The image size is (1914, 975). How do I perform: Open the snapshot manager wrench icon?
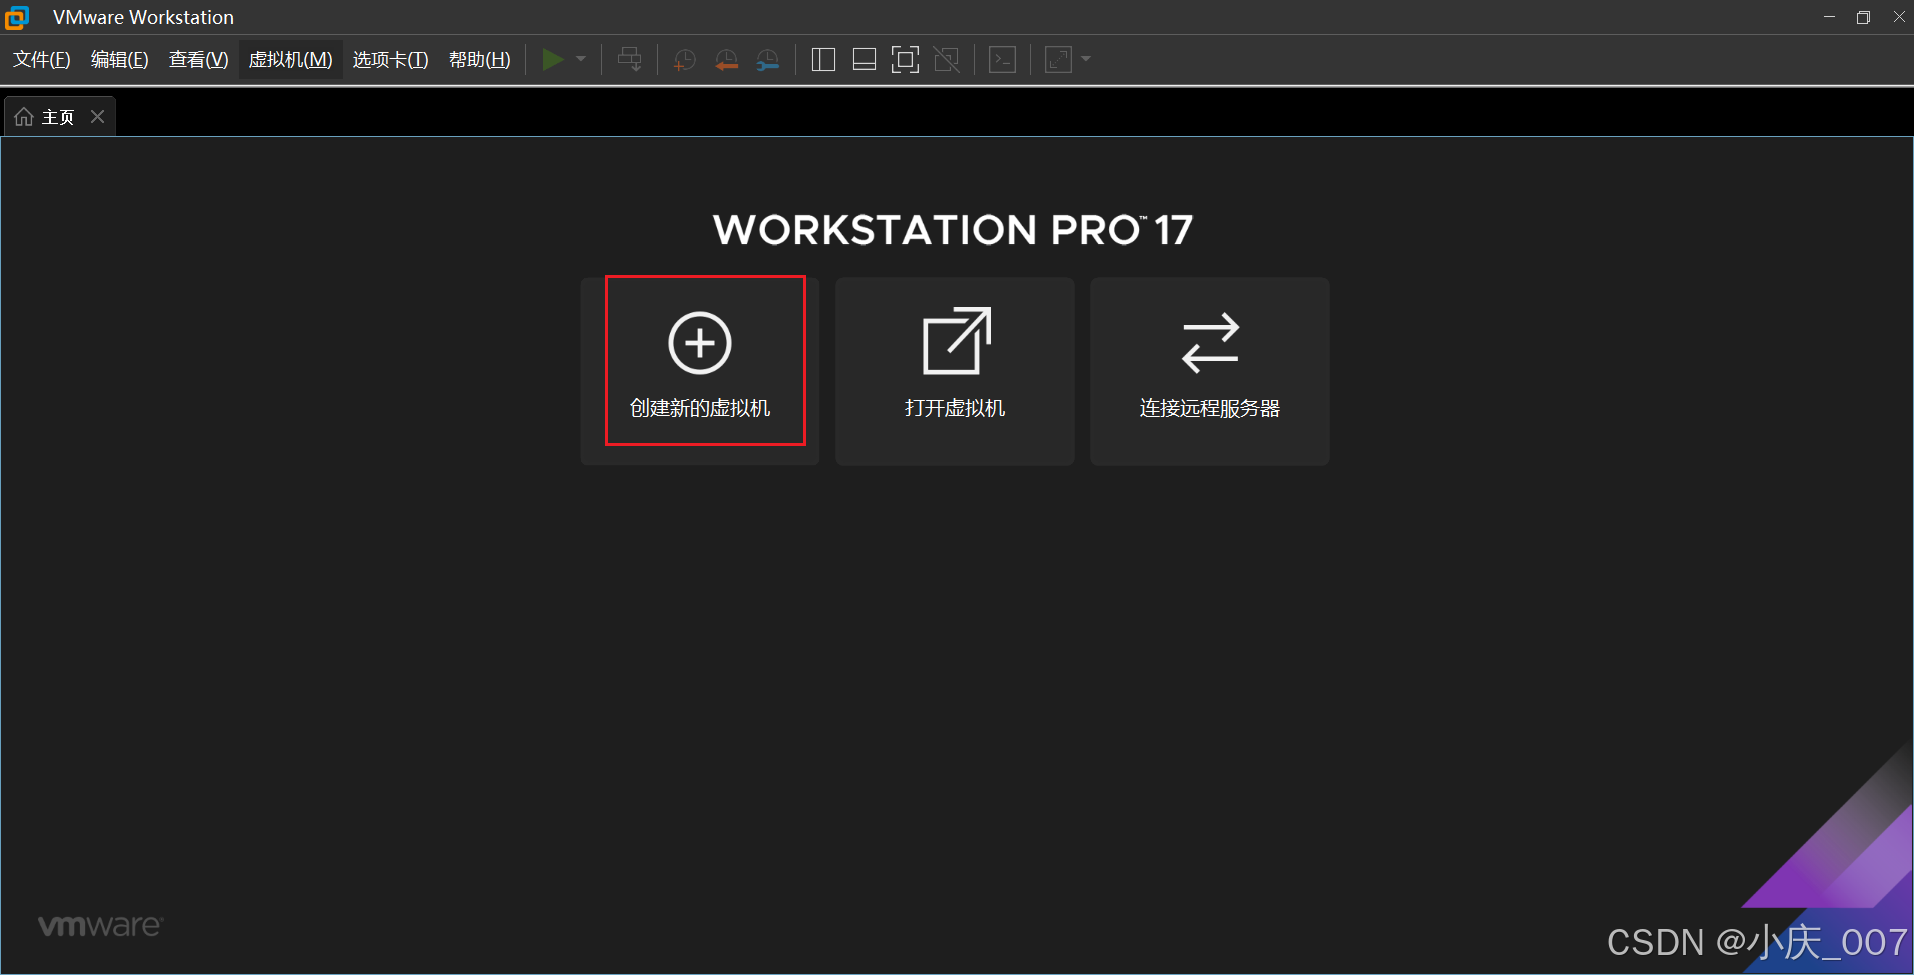click(768, 60)
